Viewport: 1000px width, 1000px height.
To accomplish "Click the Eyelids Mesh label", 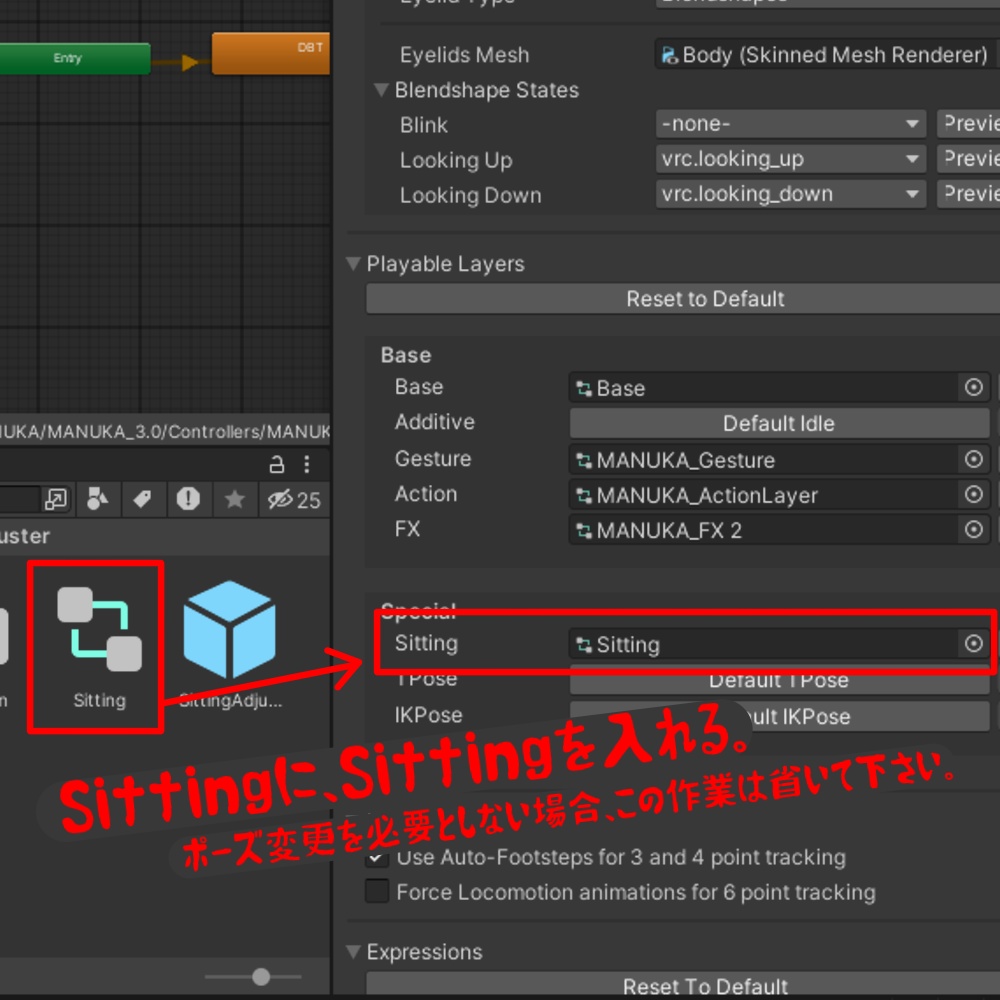I will 464,55.
